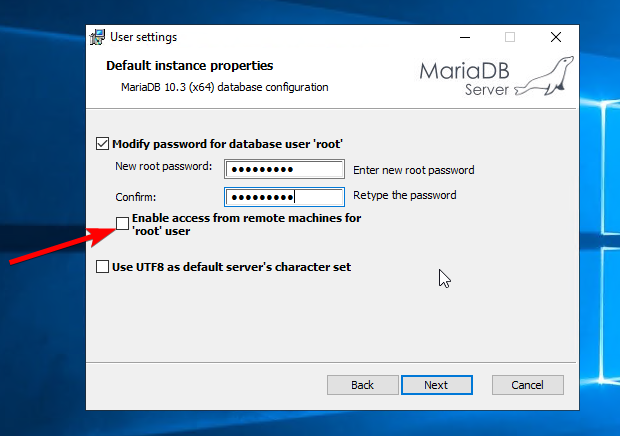The height and width of the screenshot is (436, 620).
Task: Minimize the User settings window
Action: (x=465, y=37)
